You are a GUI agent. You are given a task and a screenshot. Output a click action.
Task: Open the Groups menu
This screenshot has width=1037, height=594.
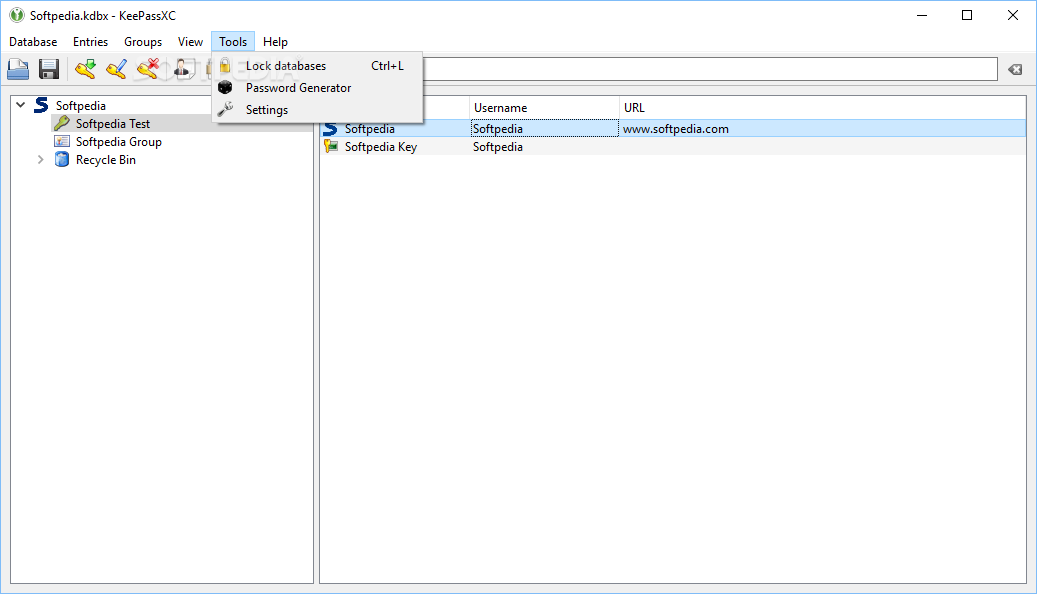pos(143,42)
